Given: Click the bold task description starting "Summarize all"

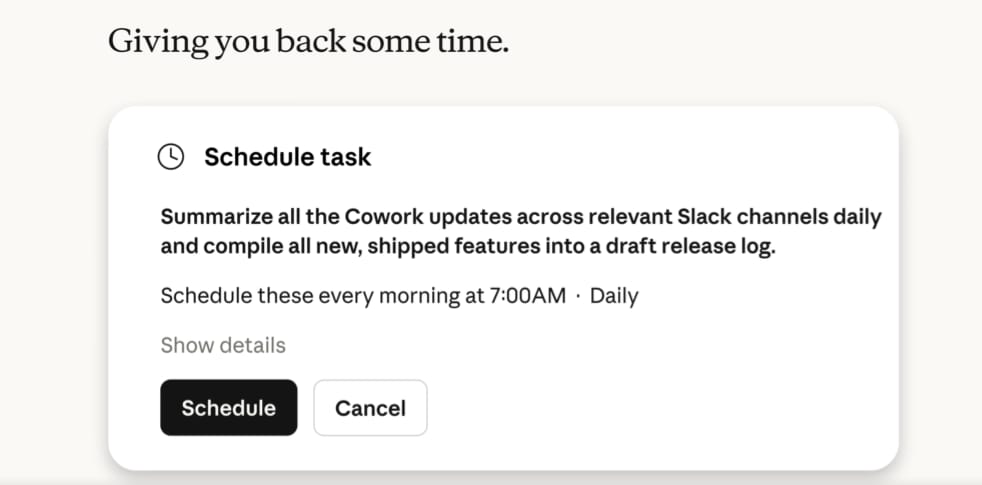Looking at the screenshot, I should [520, 232].
